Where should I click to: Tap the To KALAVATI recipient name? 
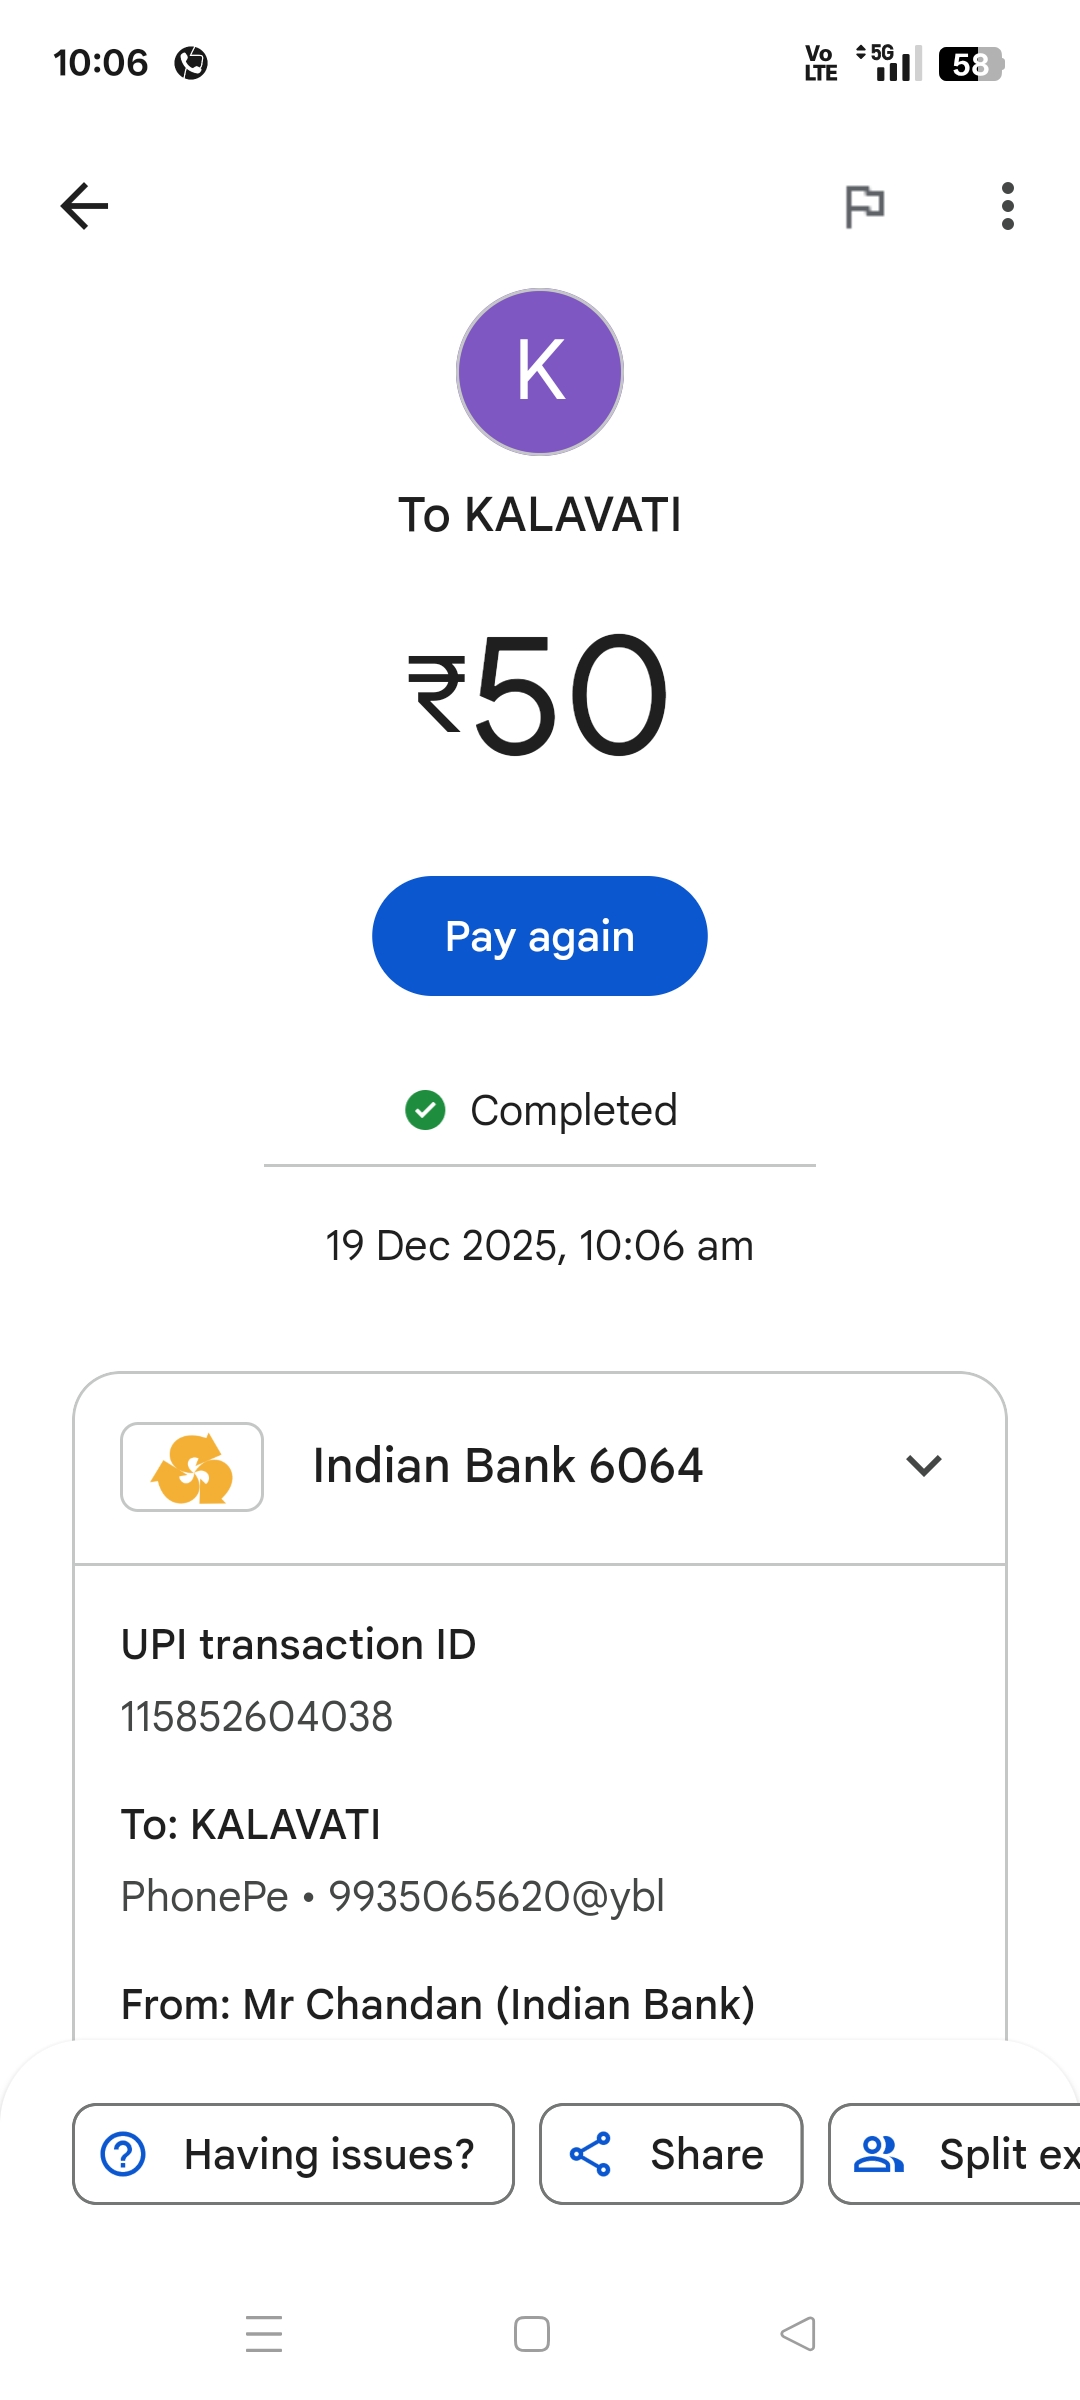coord(540,516)
